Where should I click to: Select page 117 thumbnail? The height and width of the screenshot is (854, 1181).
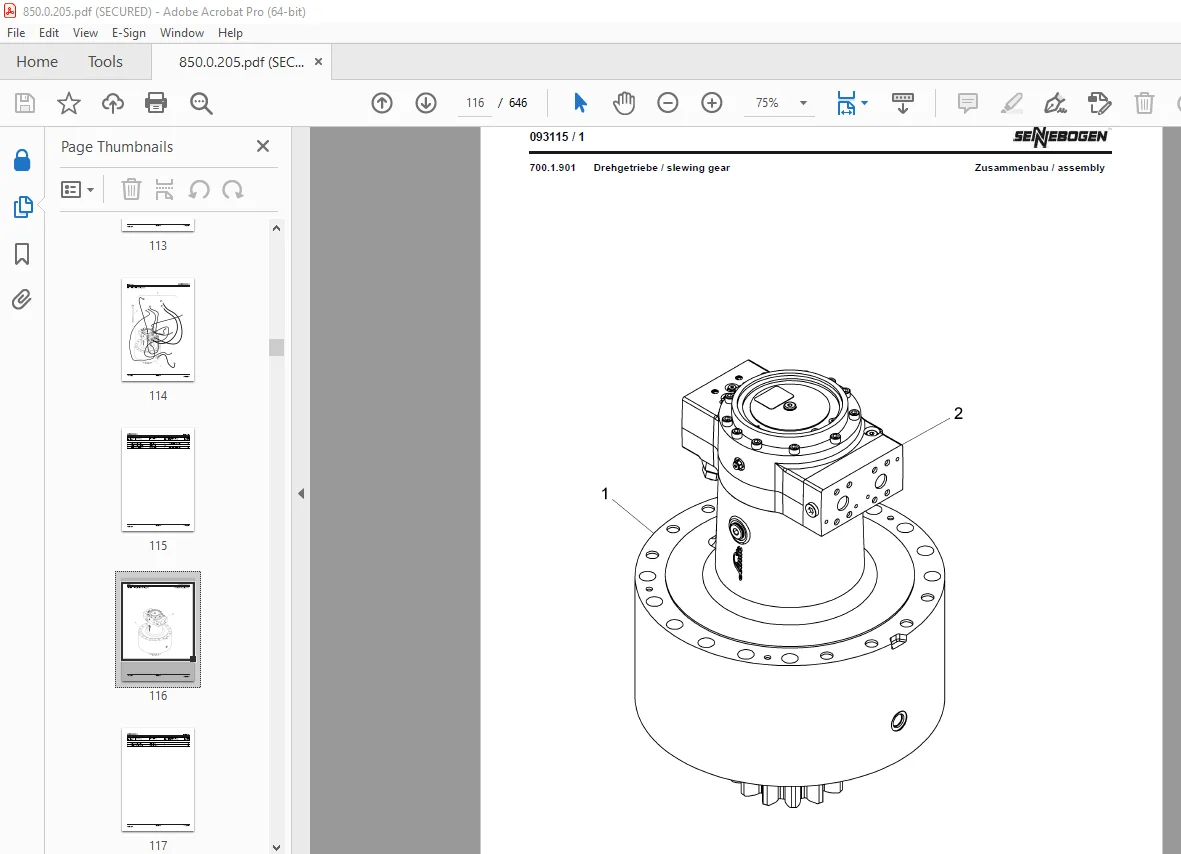[158, 779]
